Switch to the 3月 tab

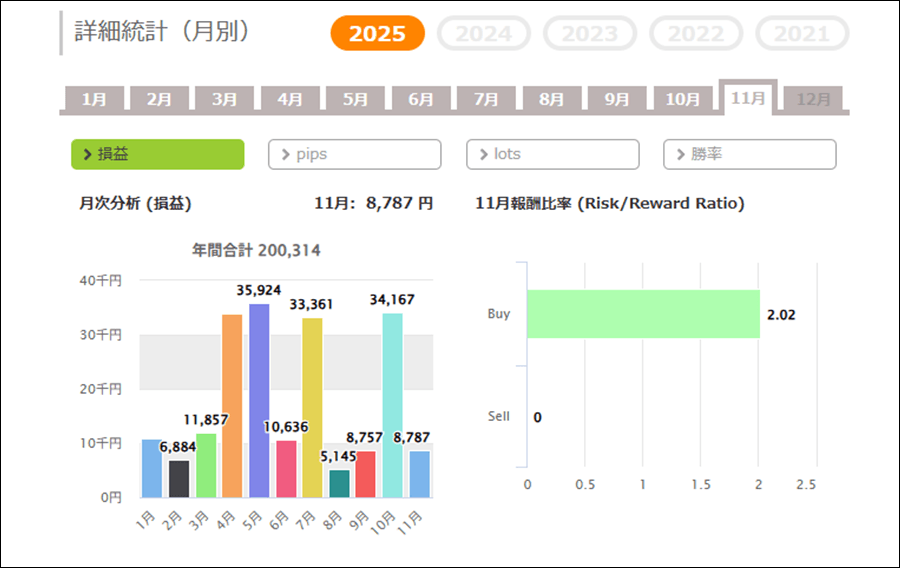(225, 99)
